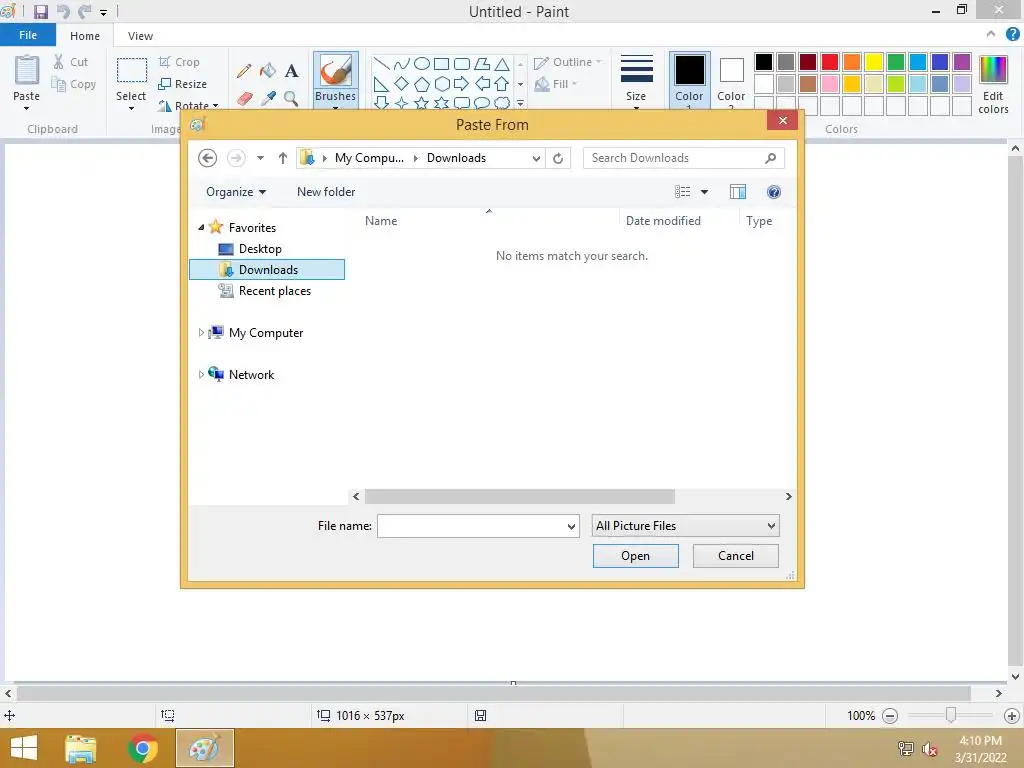Pick the yellow color swatch

(x=874, y=62)
